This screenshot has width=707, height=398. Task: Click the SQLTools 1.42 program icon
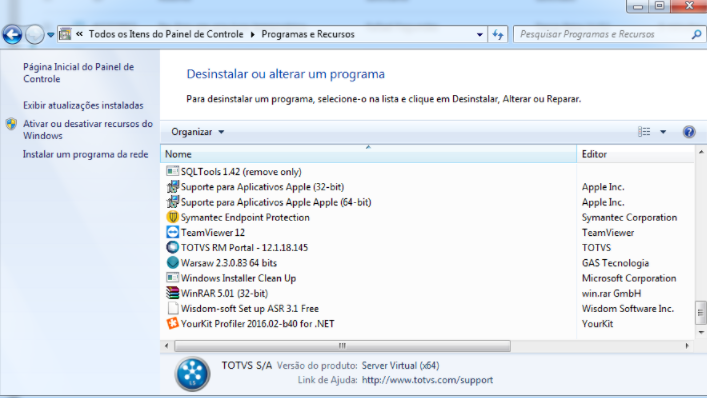coord(172,171)
